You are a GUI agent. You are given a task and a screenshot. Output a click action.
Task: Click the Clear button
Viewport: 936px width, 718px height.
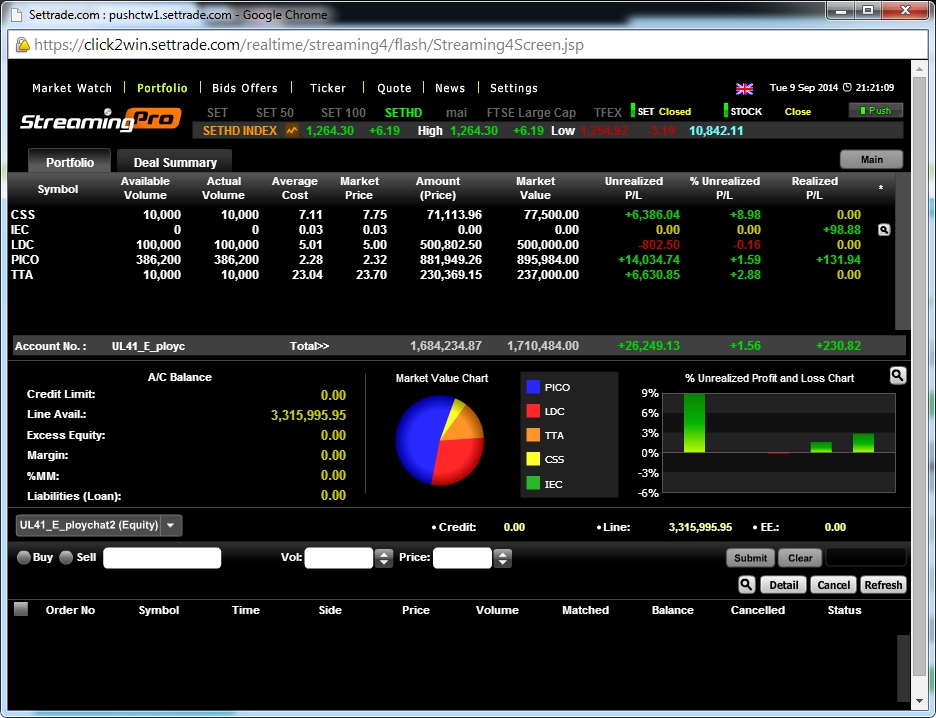tap(800, 558)
